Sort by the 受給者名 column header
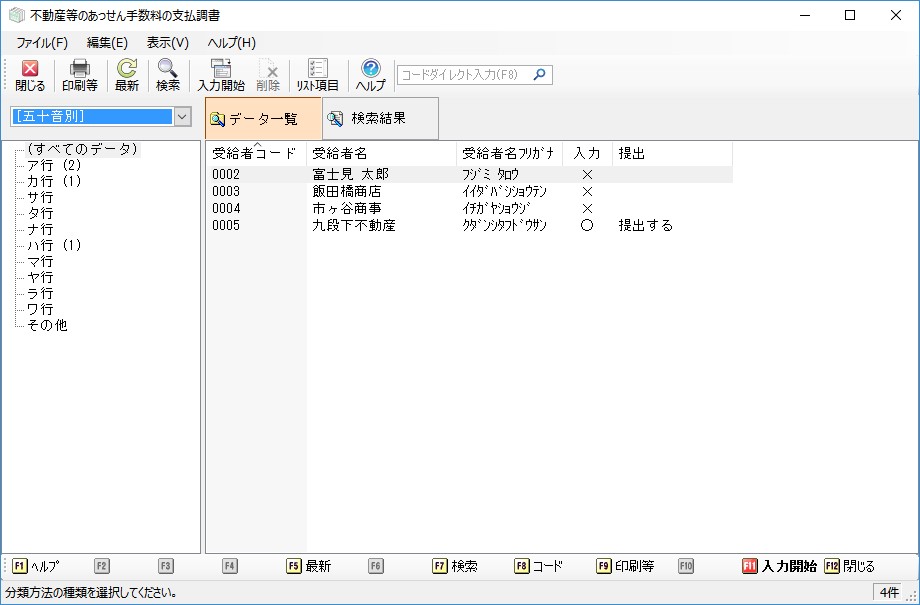 pos(340,154)
